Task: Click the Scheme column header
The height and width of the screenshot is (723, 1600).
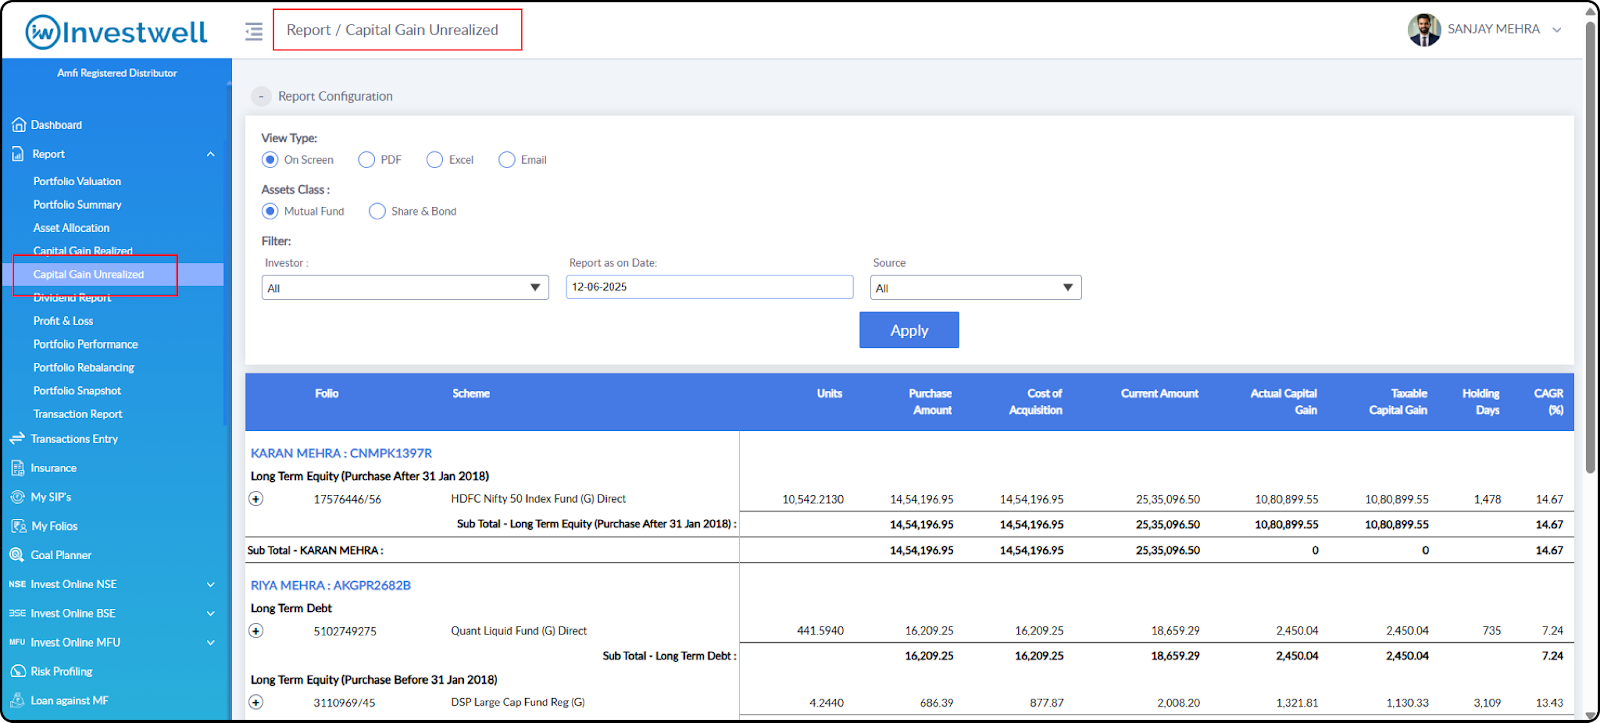Action: [x=471, y=394]
